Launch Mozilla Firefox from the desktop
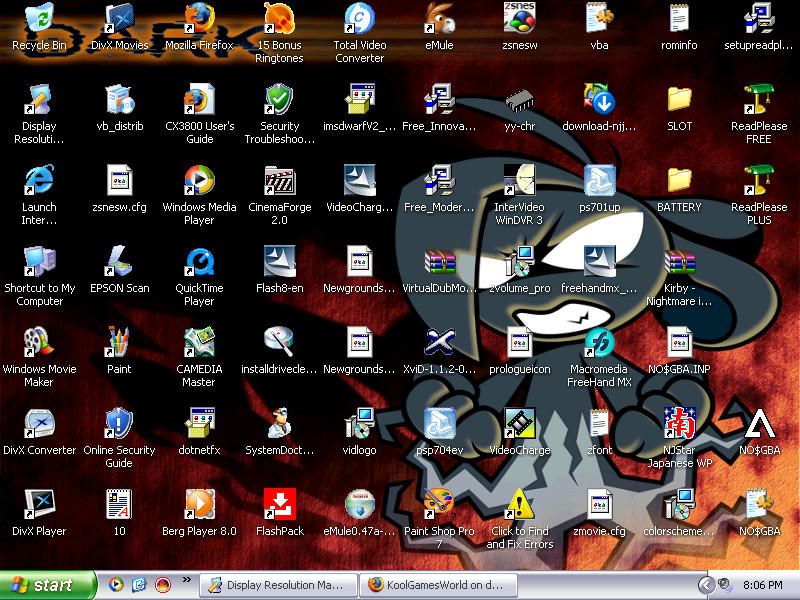 tap(199, 18)
